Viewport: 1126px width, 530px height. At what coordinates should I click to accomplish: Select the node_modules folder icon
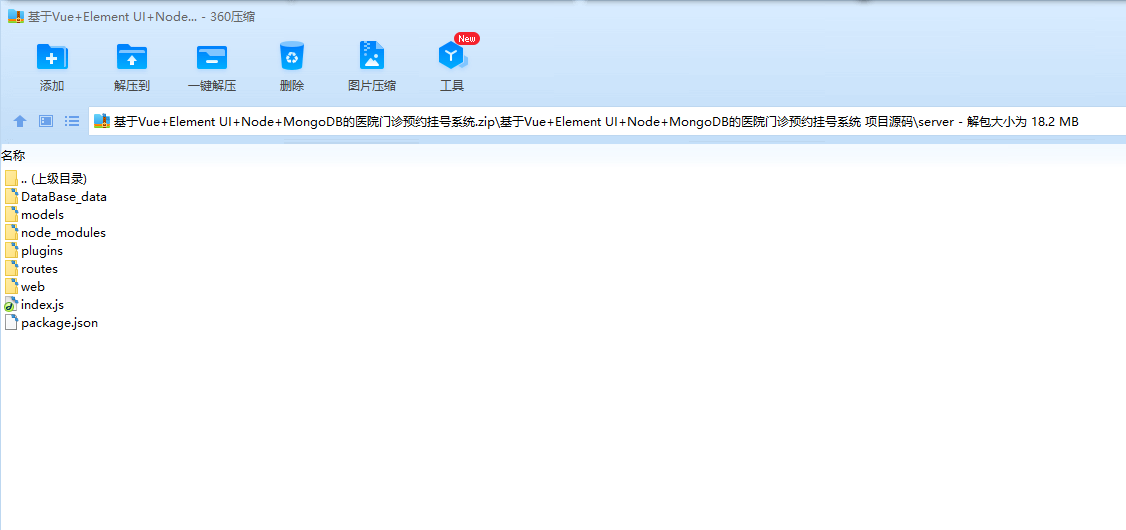[11, 233]
